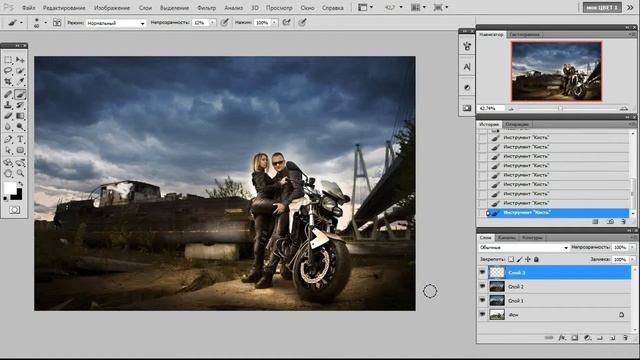The image size is (640, 360).
Task: Toggle tablet pressure for opacity
Action: tap(224, 23)
